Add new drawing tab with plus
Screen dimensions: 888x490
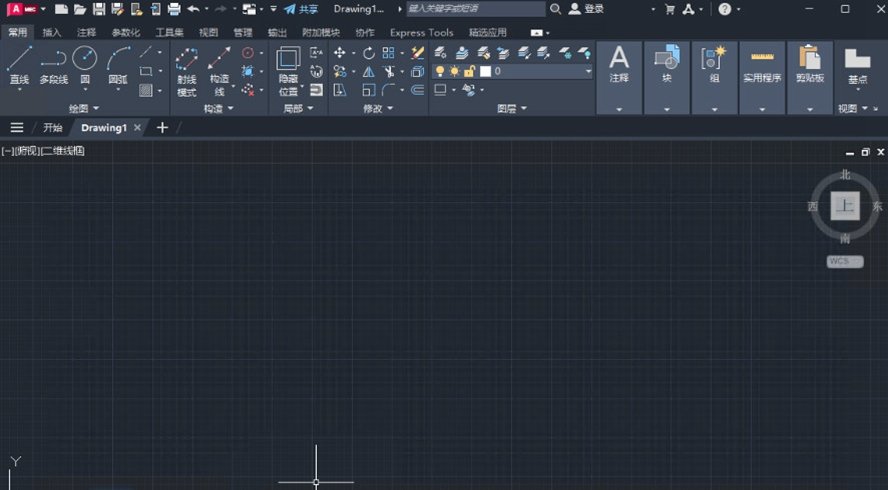click(x=162, y=127)
